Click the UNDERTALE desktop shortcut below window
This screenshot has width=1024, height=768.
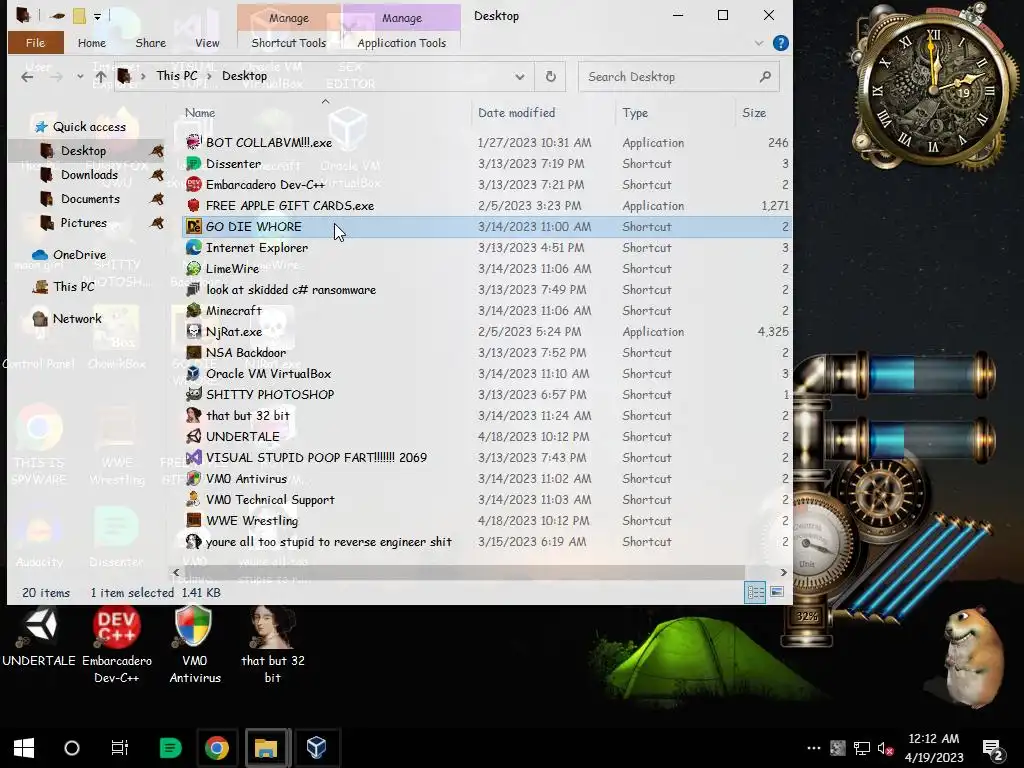(x=39, y=637)
